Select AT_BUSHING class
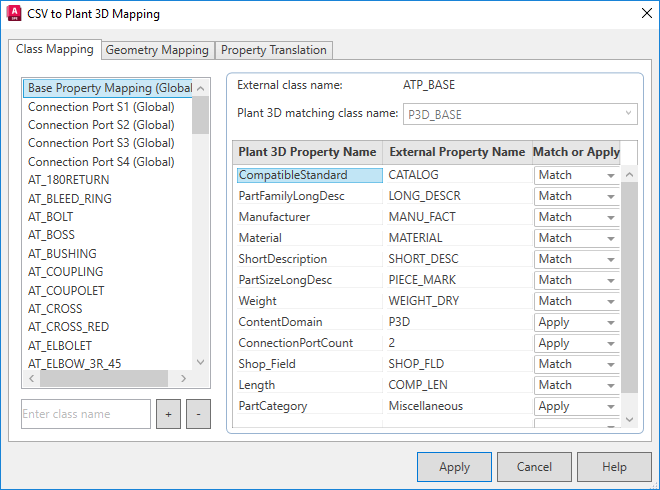The image size is (660, 490). (x=62, y=253)
